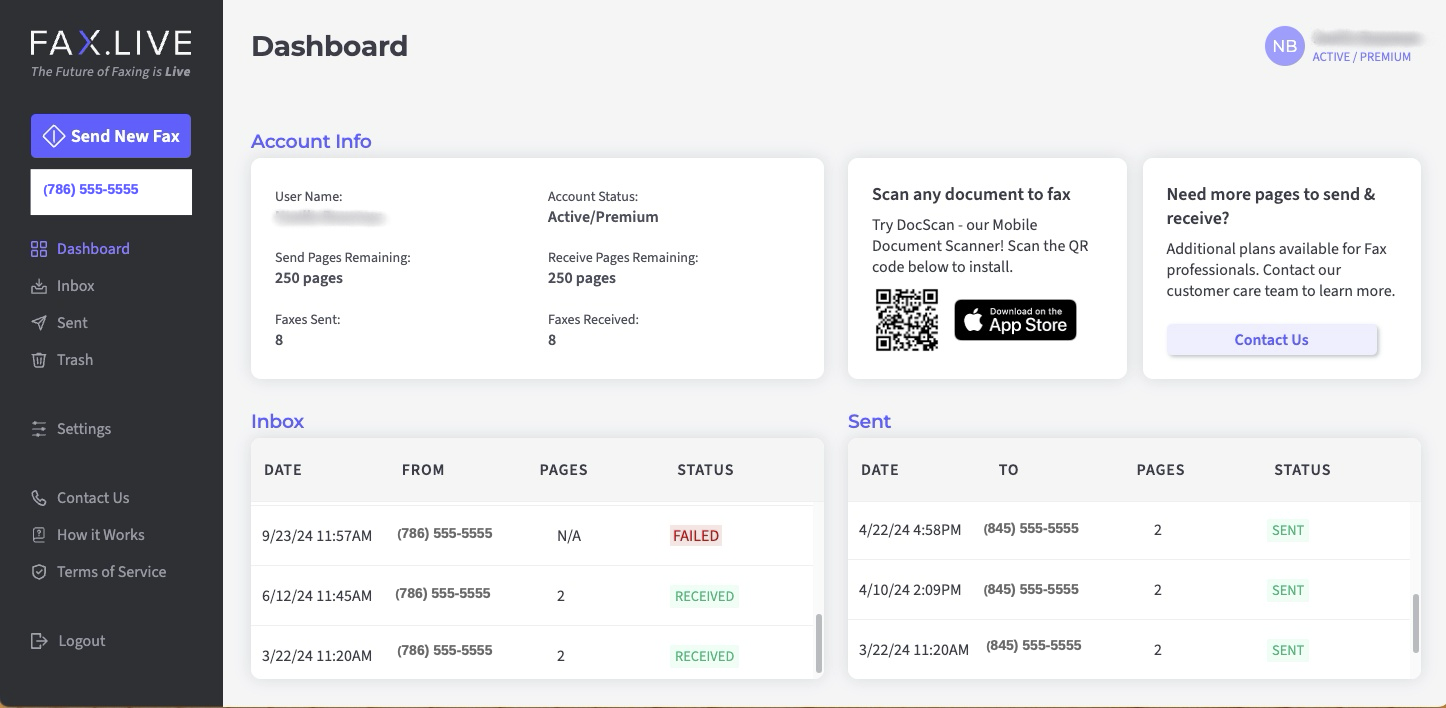Click the Contact Us phone icon
The image size is (1446, 708).
click(x=39, y=498)
